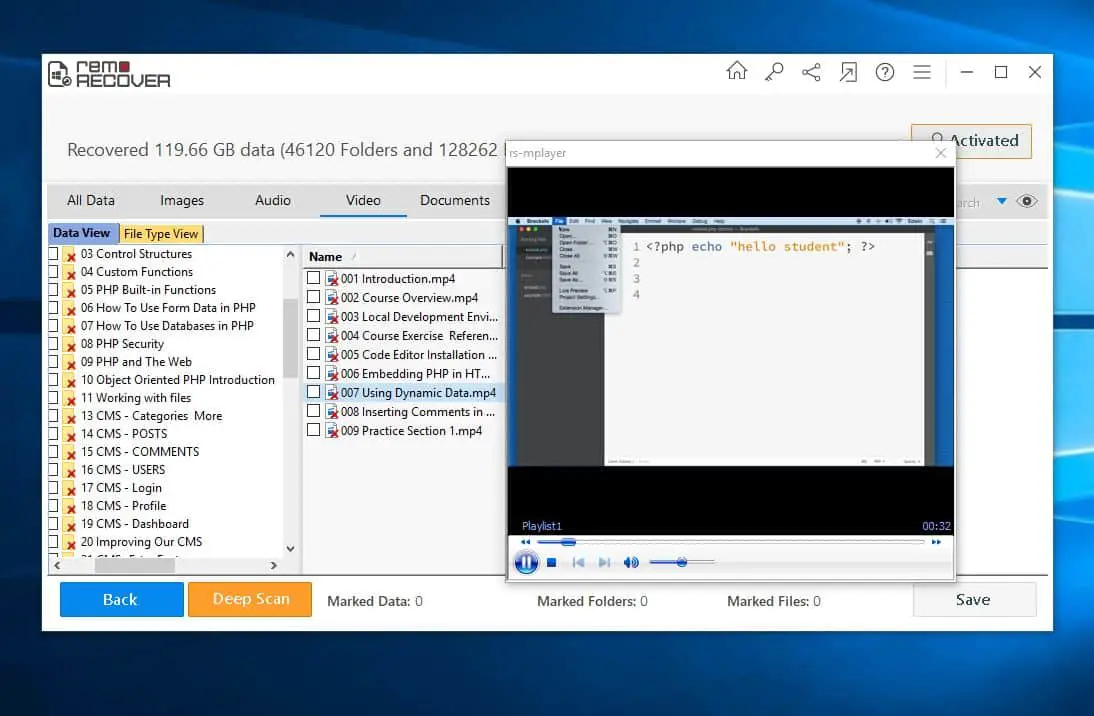Click the folder tree scroll-up arrow
This screenshot has width=1094, height=716.
pyautogui.click(x=290, y=255)
